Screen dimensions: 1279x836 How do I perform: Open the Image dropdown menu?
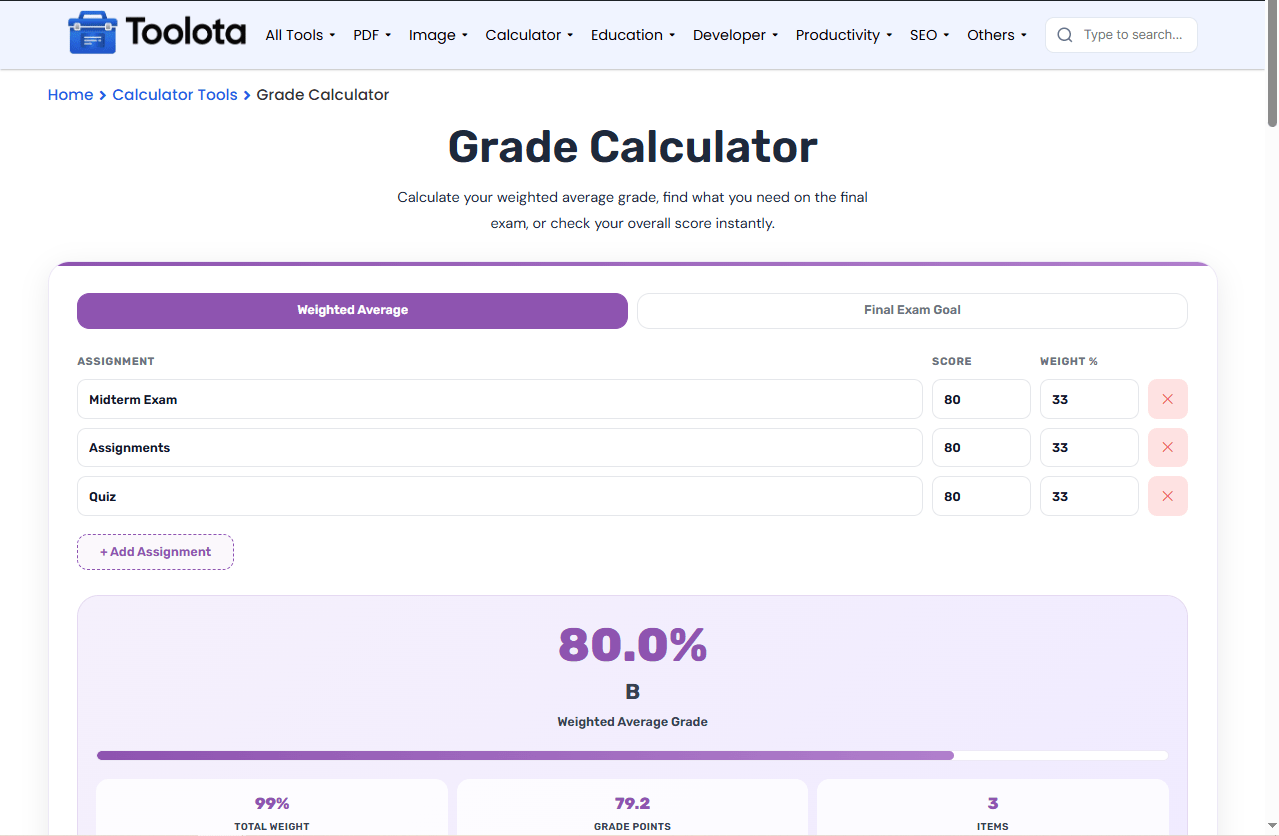[x=438, y=35]
